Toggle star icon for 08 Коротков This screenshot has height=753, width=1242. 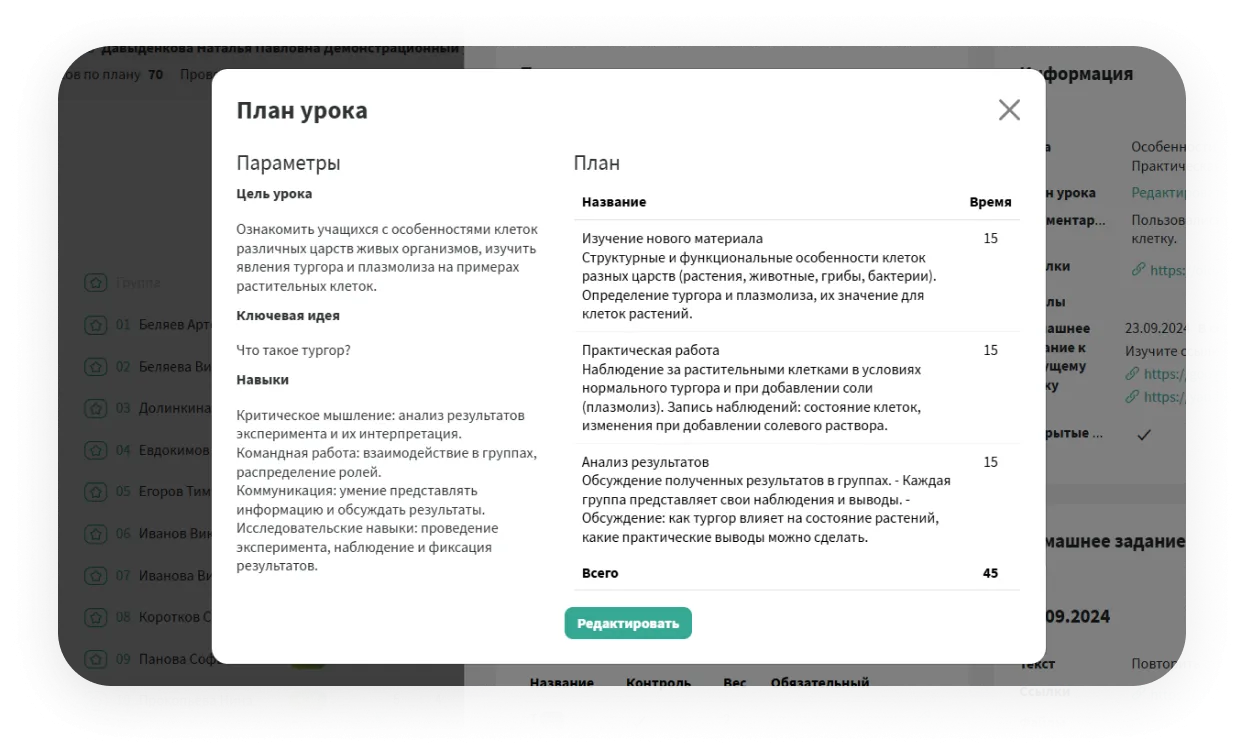point(95,617)
